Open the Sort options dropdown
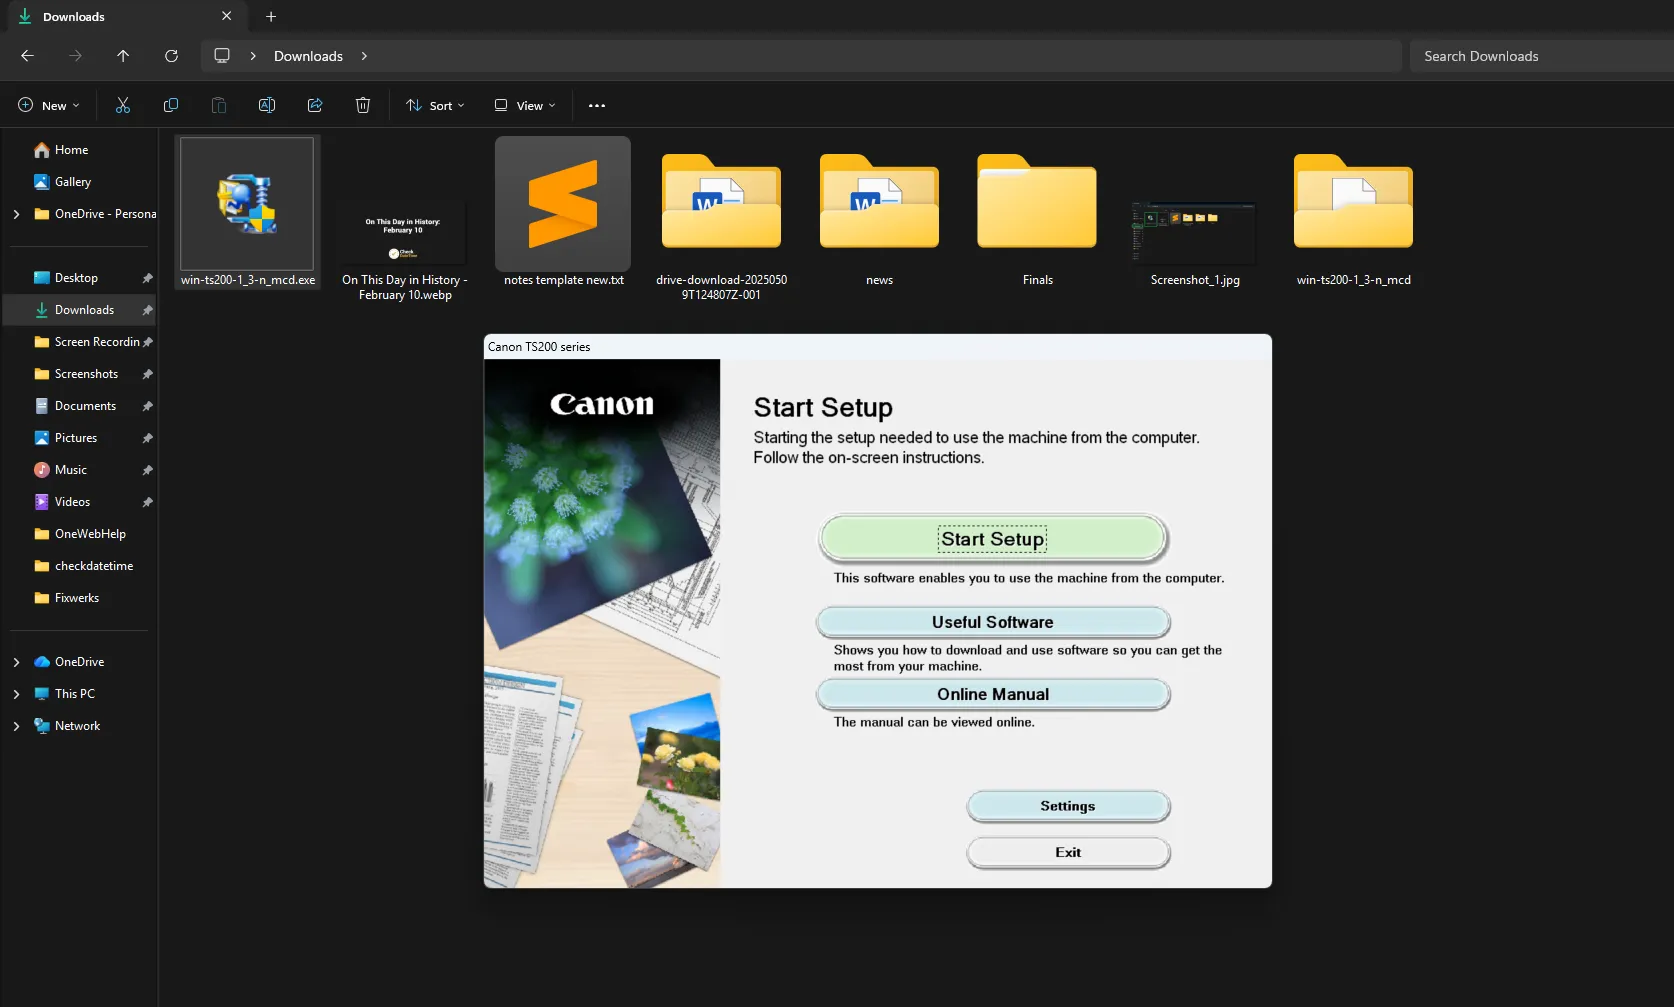Screen dimensions: 1674x1007 (x=435, y=105)
